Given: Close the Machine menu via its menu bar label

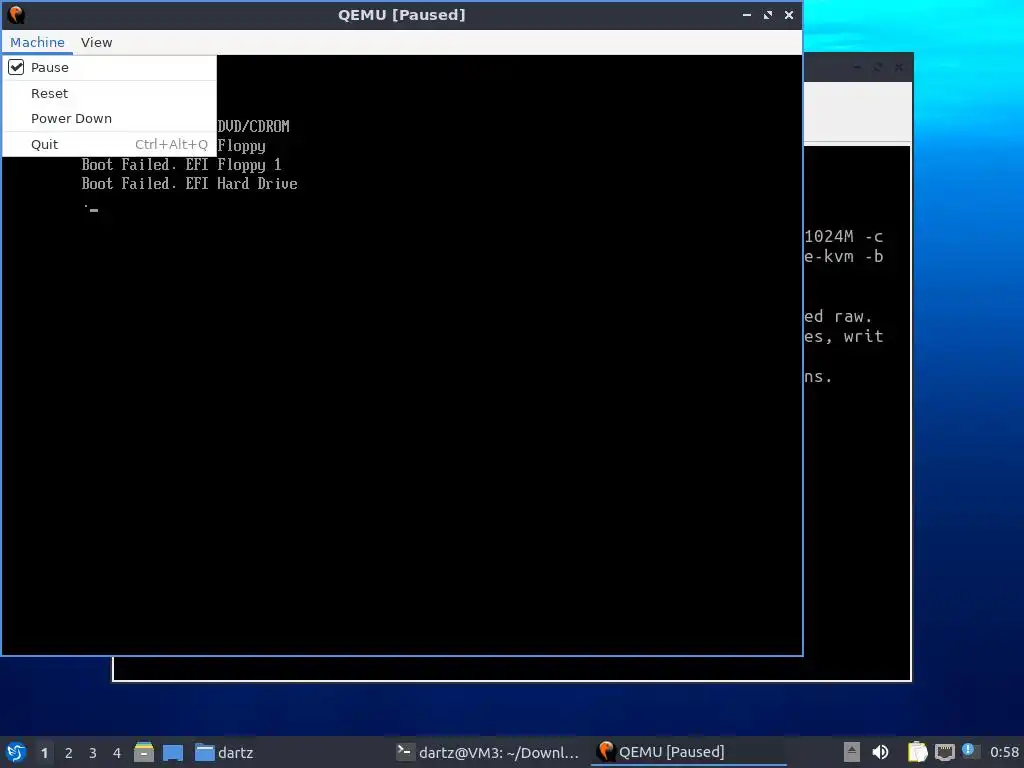Looking at the screenshot, I should [37, 42].
